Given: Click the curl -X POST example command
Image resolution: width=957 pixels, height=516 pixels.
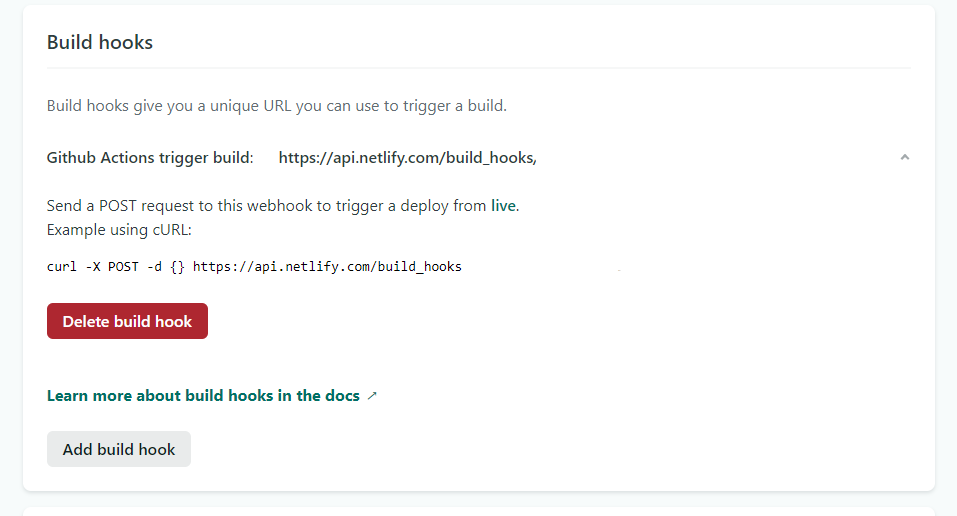Looking at the screenshot, I should 255,267.
